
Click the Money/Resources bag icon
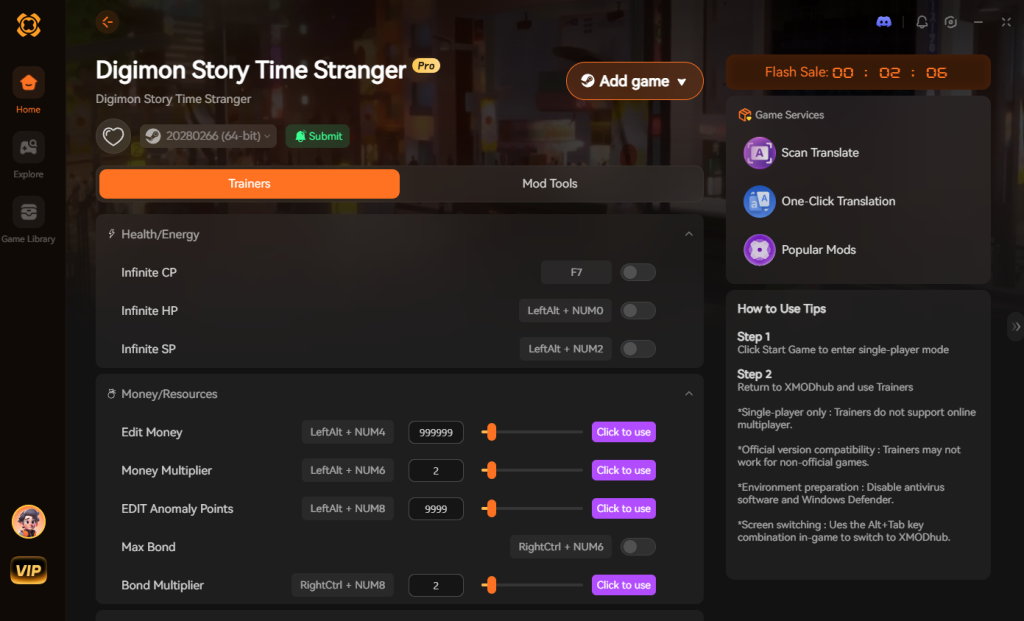(x=112, y=394)
